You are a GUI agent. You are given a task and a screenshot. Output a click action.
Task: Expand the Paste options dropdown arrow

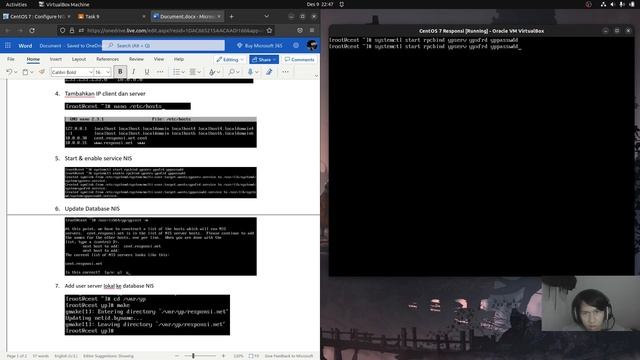31,72
